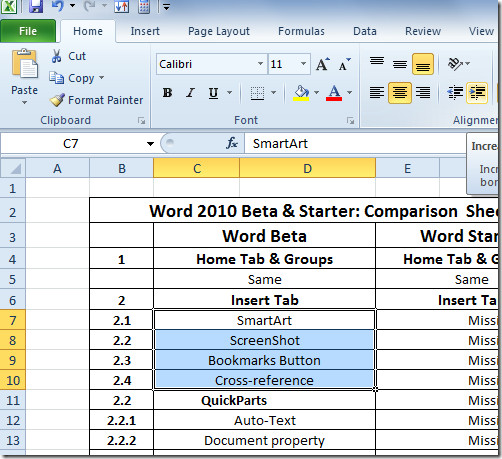Switch to the Insert tab
This screenshot has width=502, height=459.
coord(145,31)
